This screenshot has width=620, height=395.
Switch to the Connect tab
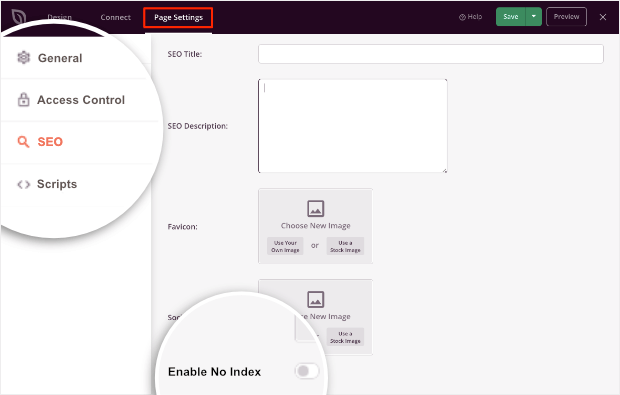[x=115, y=17]
